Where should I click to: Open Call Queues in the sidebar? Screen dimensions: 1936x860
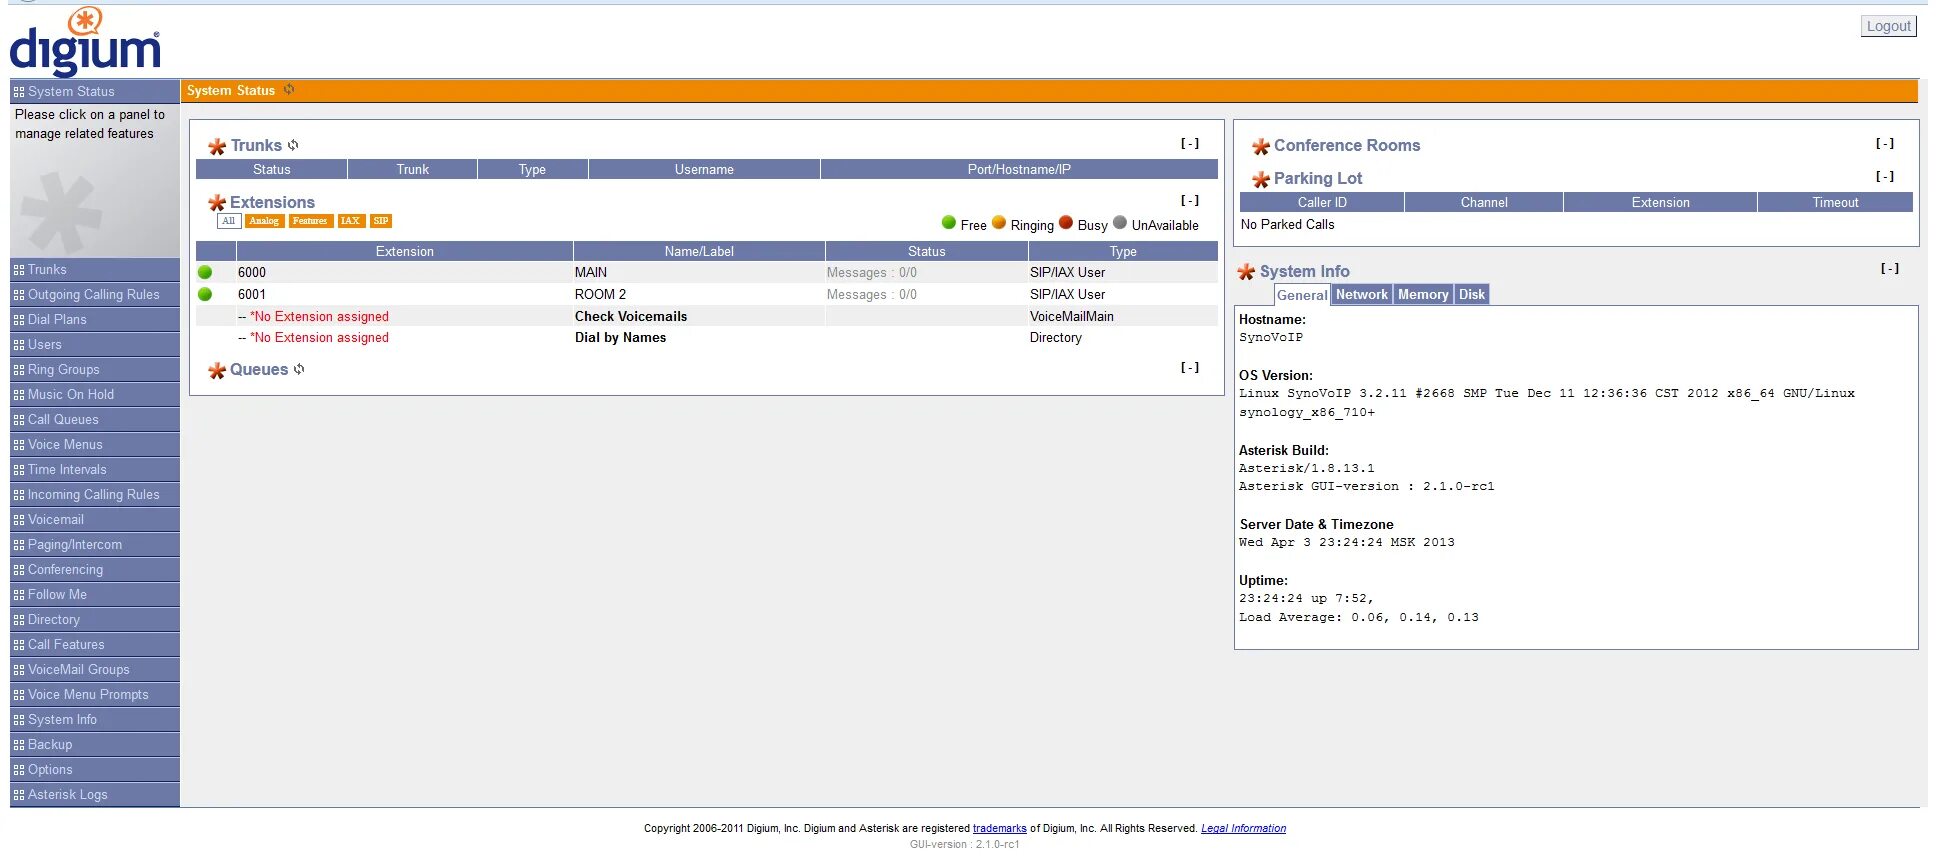pyautogui.click(x=95, y=420)
